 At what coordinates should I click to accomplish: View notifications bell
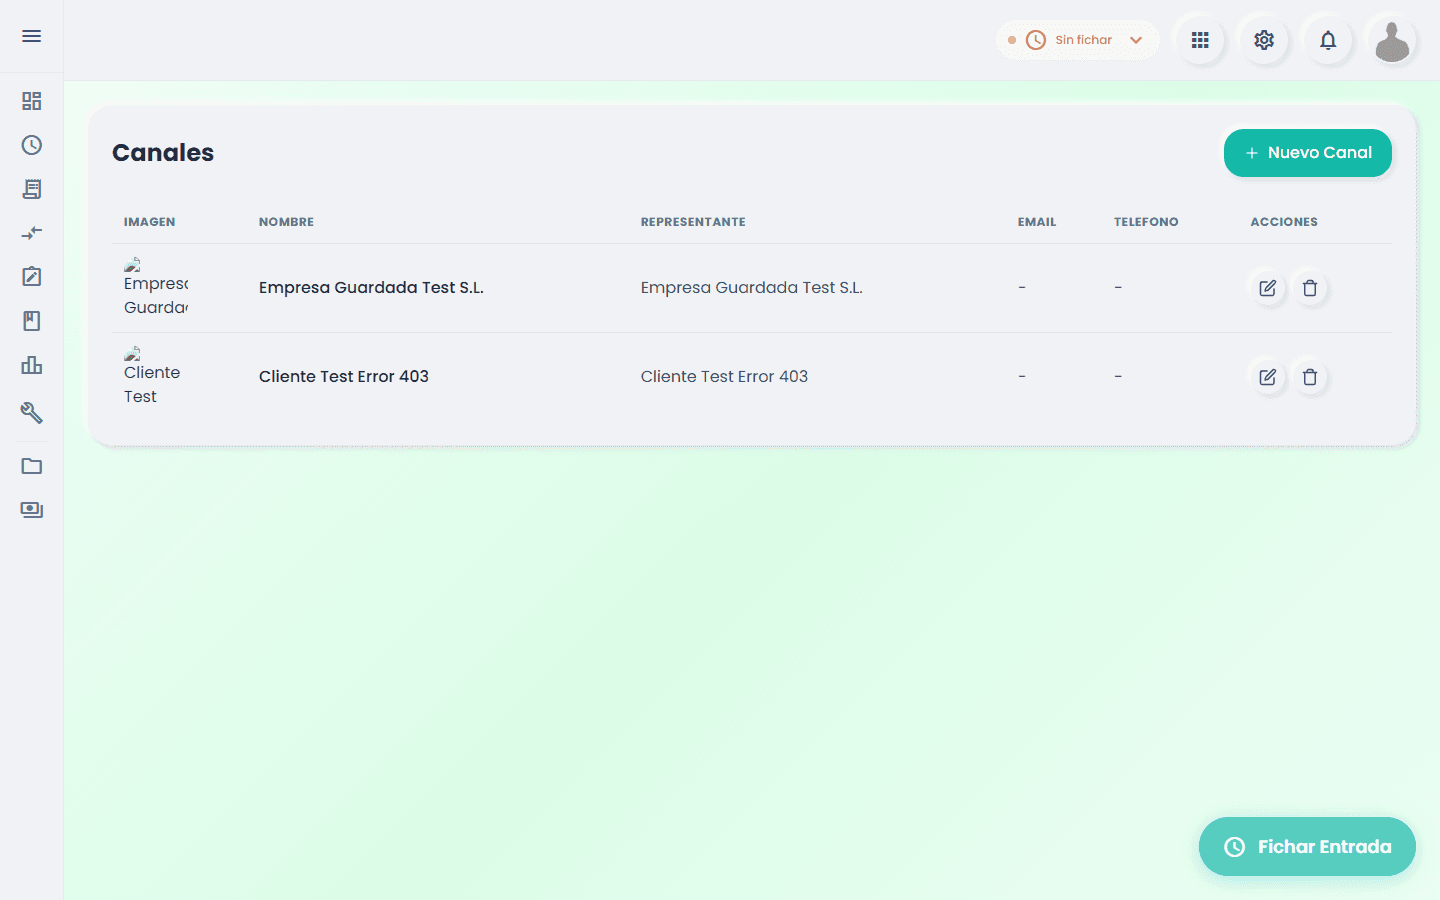1328,40
